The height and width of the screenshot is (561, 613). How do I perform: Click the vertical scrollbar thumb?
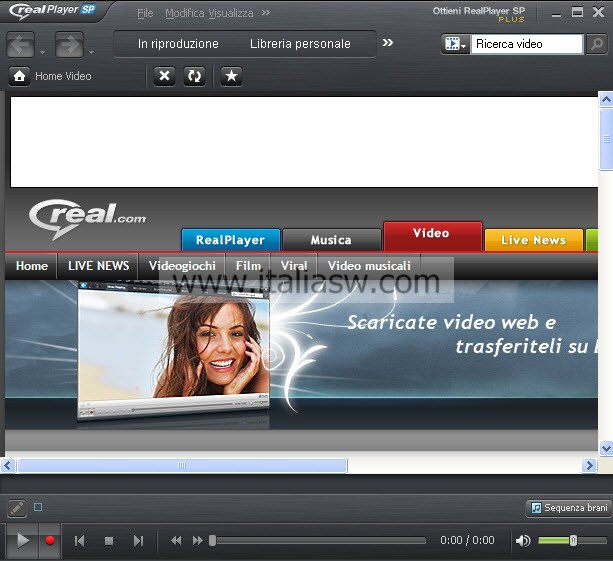(606, 139)
